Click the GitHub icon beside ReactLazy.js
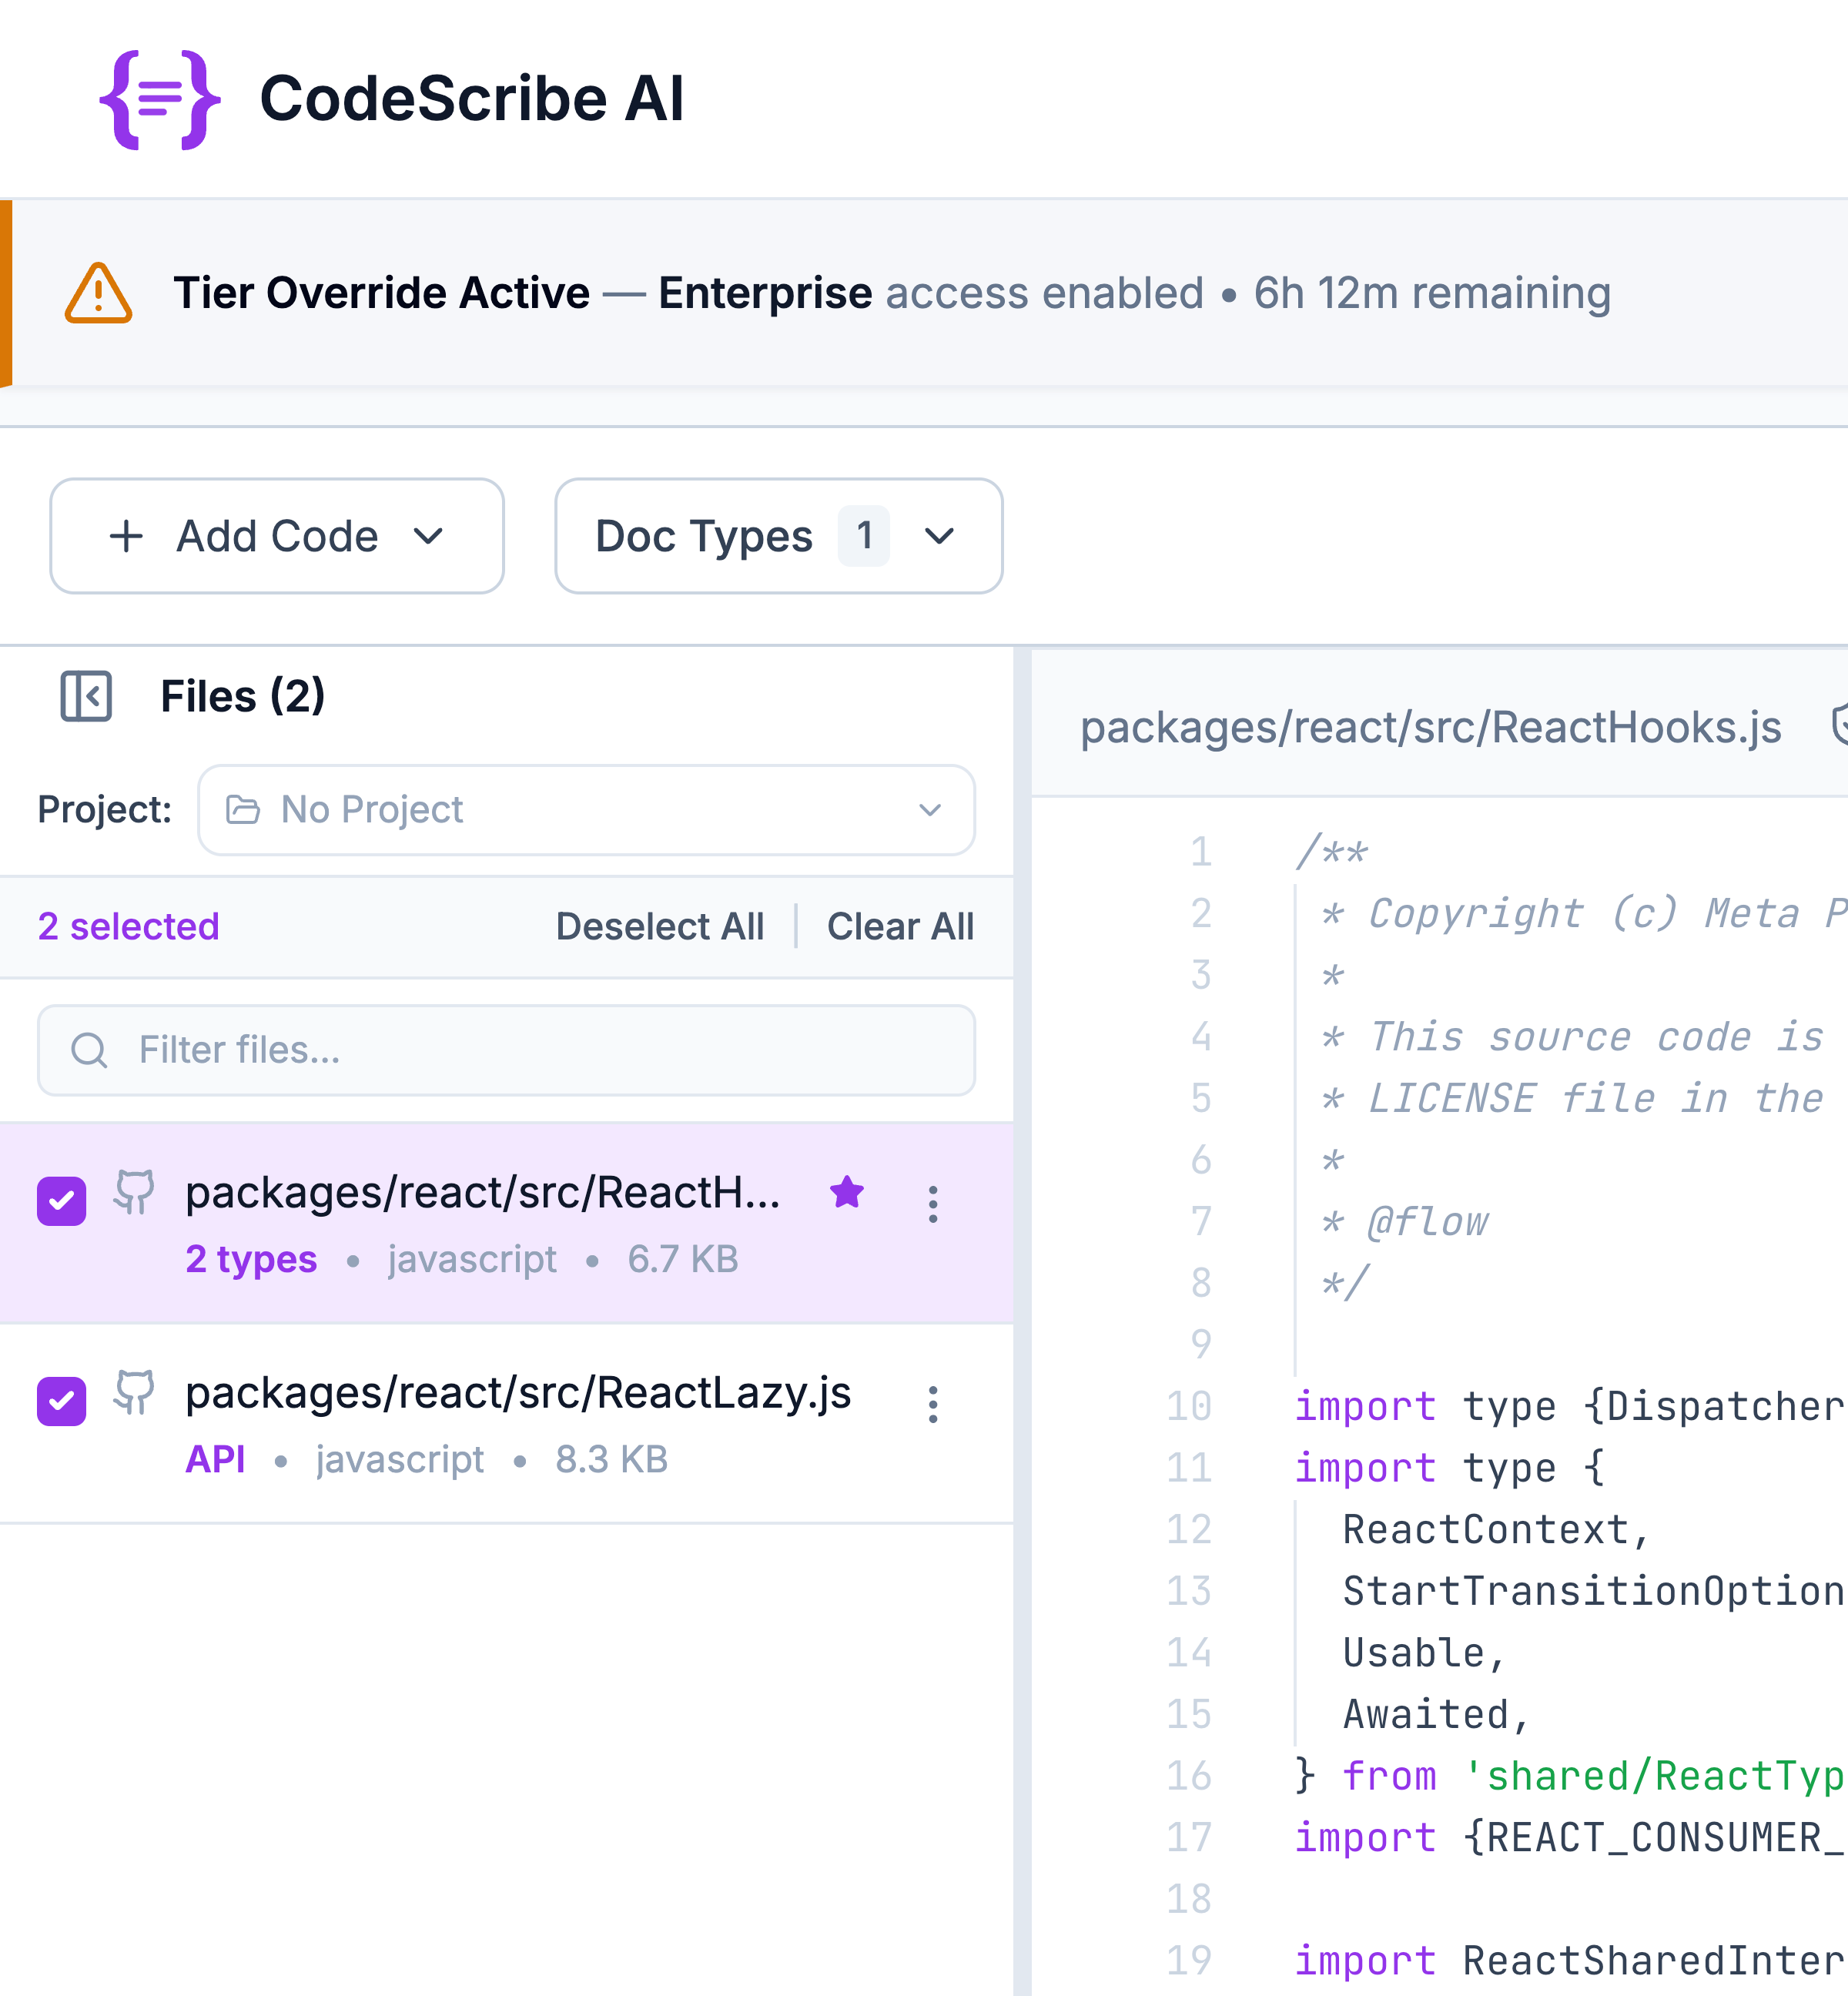The width and height of the screenshot is (1848, 1996). 134,1392
